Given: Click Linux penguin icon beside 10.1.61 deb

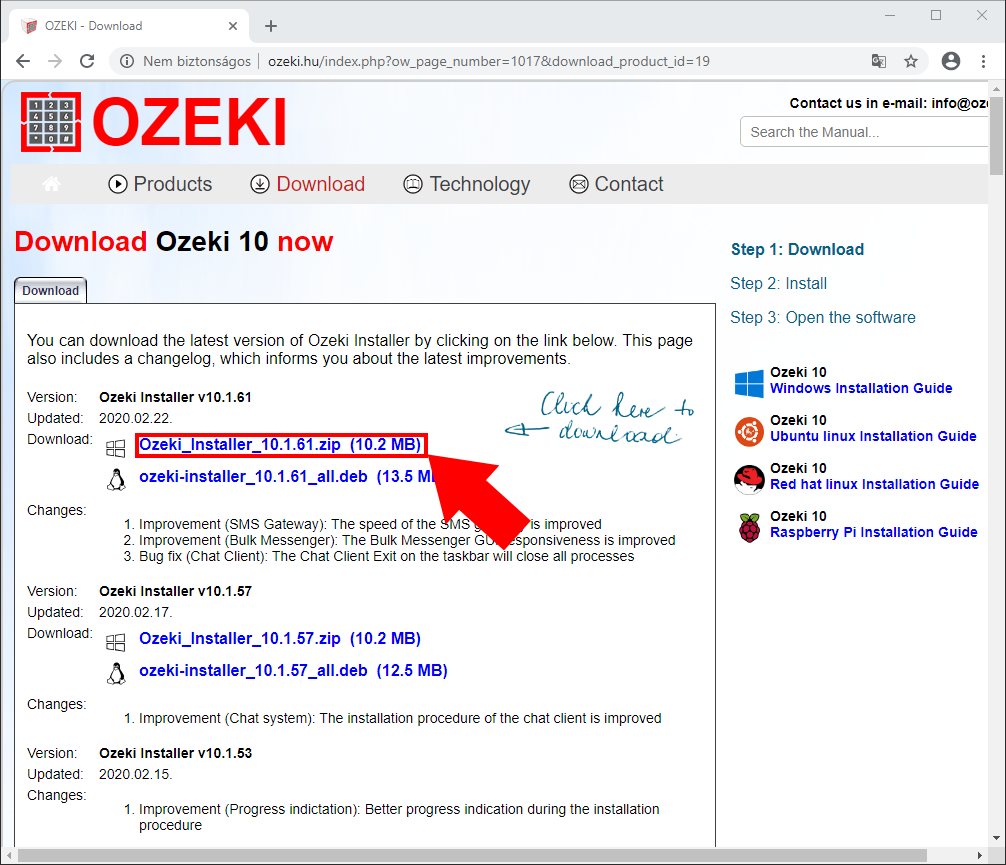Looking at the screenshot, I should (116, 479).
